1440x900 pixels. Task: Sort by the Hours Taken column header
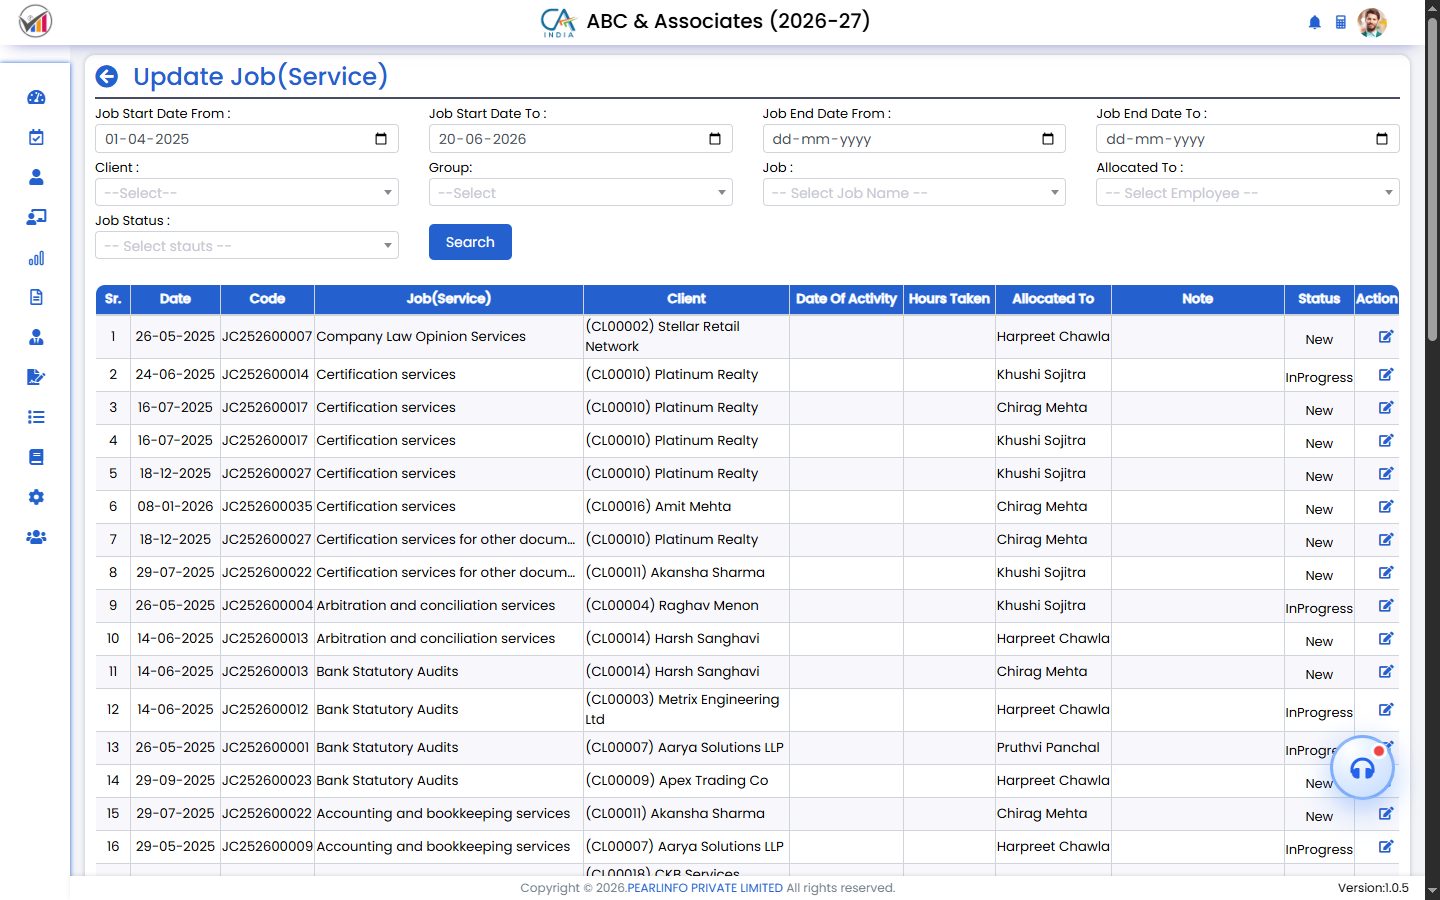click(x=949, y=299)
